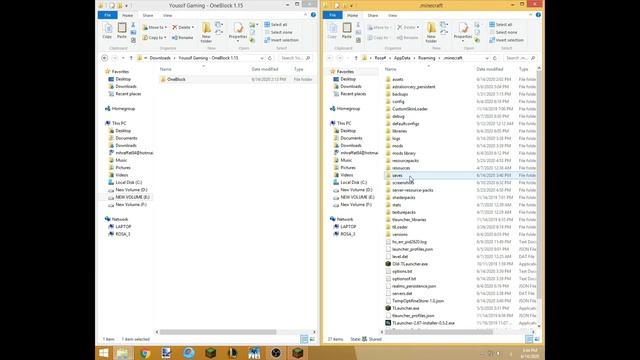Click Refresh icon in OneBlock window address bar
The width and height of the screenshot is (640, 360).
(x=270, y=58)
